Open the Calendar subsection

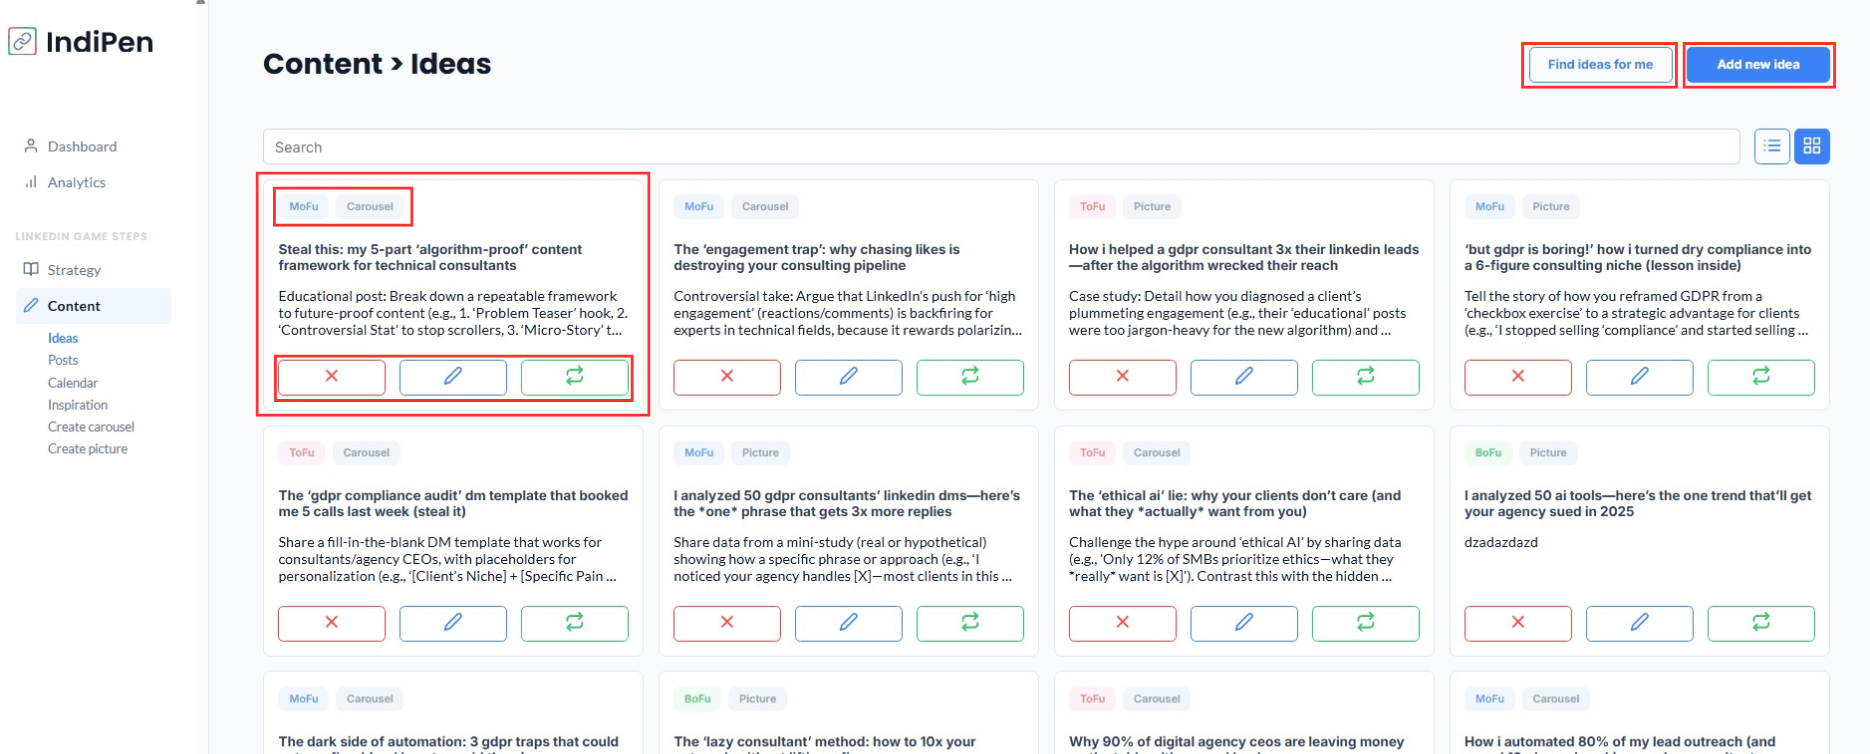[73, 383]
